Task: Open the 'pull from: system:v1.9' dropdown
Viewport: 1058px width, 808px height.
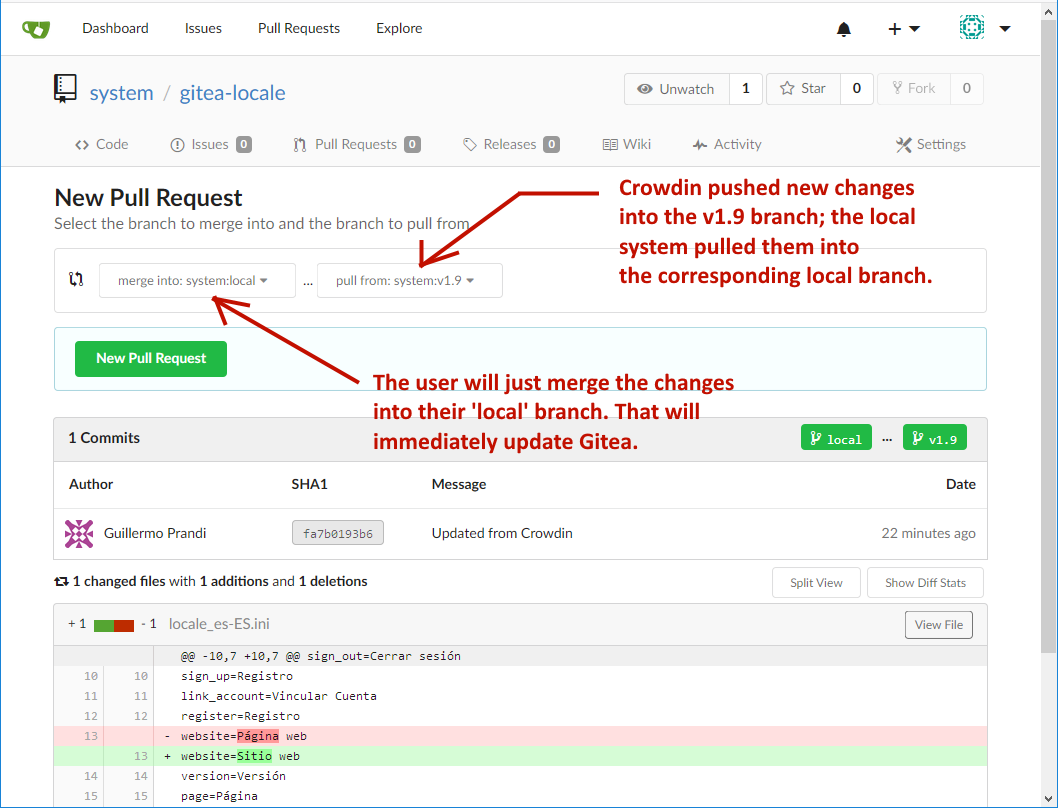Action: tap(410, 280)
